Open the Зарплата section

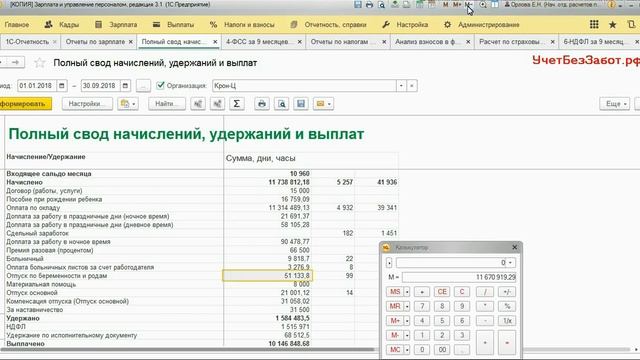(116, 24)
